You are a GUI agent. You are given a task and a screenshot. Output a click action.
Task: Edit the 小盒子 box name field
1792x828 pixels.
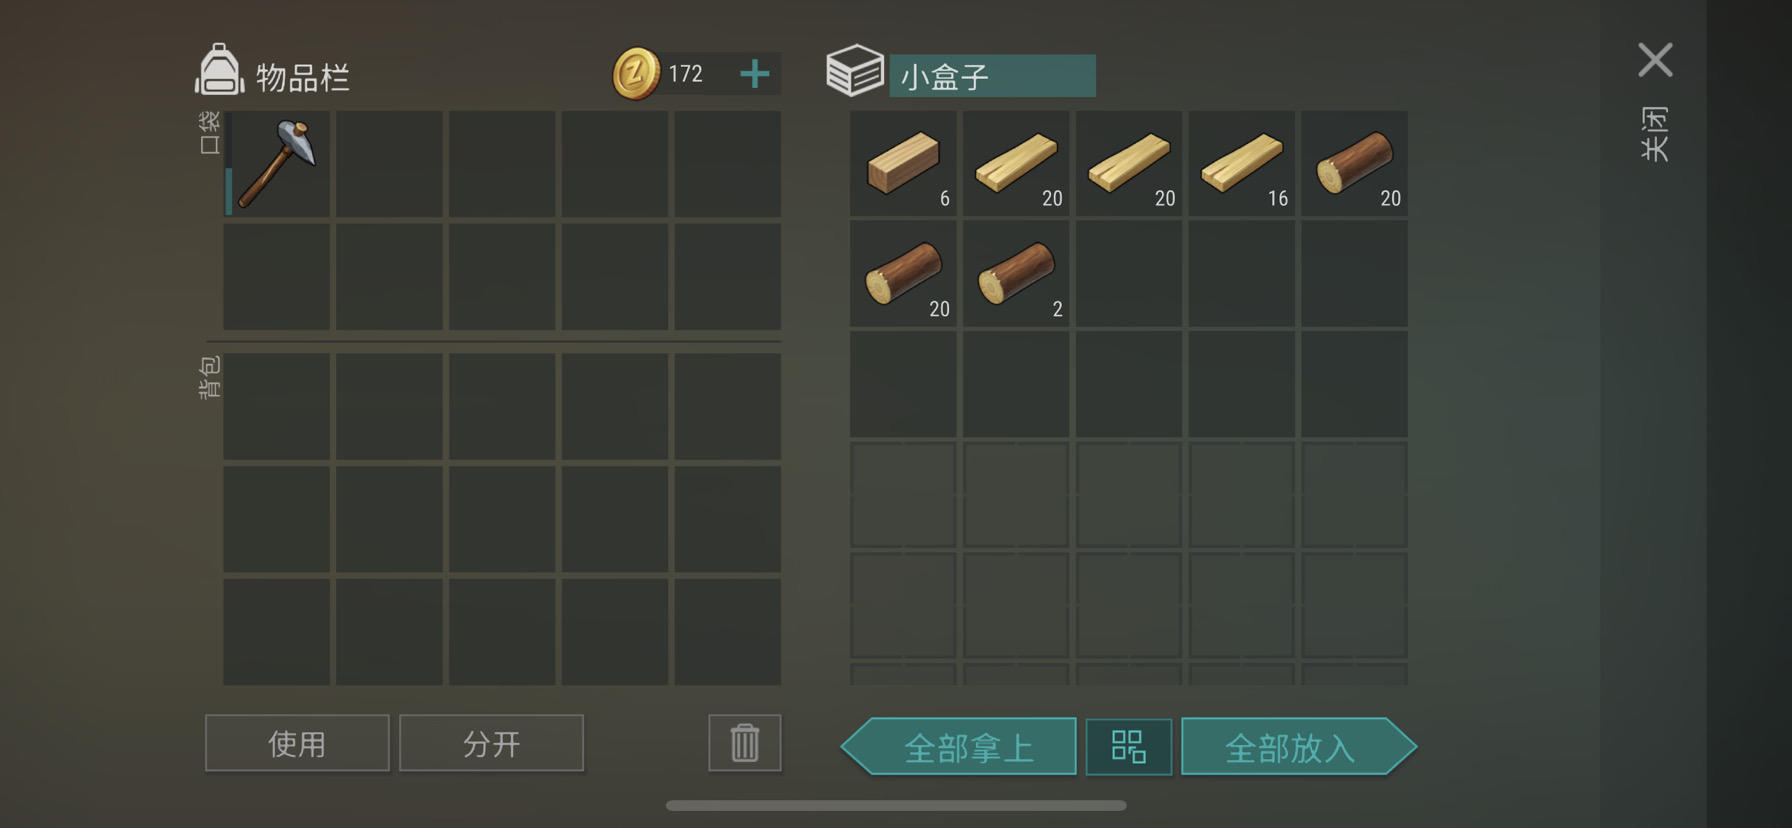click(992, 76)
